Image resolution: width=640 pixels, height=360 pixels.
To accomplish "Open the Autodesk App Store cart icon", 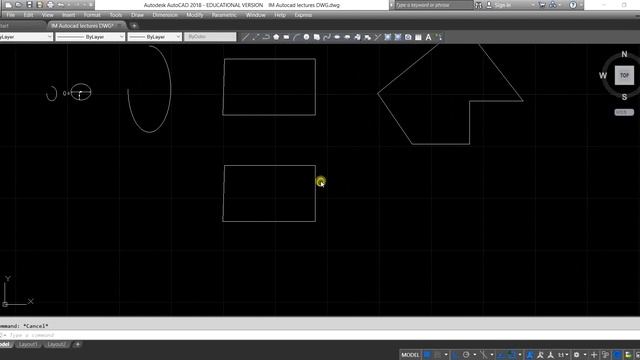I will pyautogui.click(x=542, y=5).
